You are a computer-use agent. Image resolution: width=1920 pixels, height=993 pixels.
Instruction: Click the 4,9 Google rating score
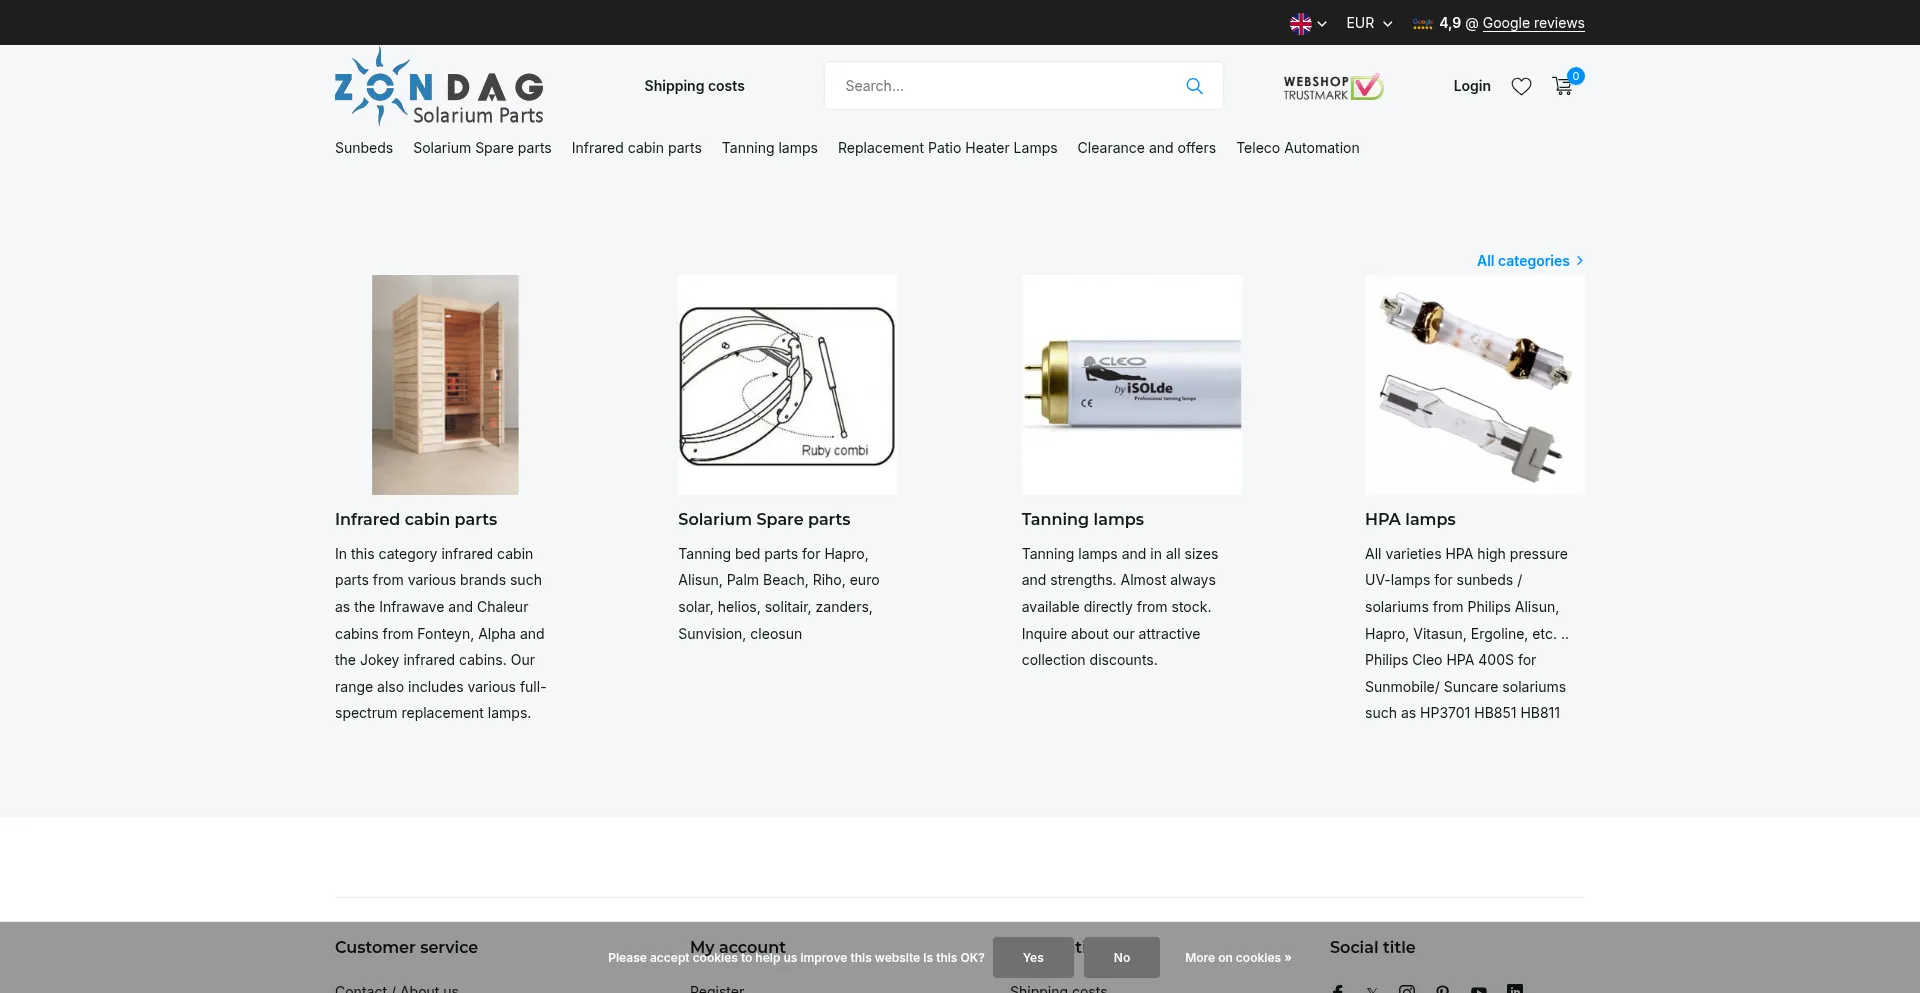[x=1450, y=23]
